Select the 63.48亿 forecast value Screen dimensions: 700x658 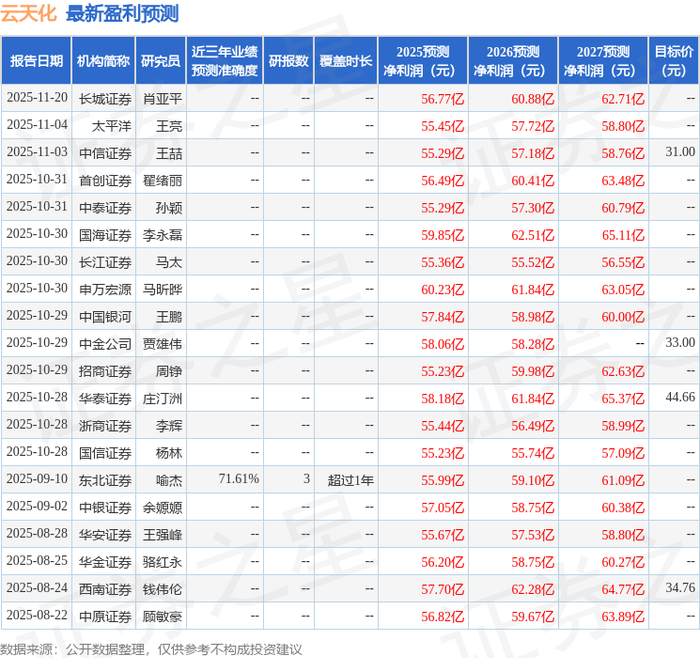click(x=623, y=181)
